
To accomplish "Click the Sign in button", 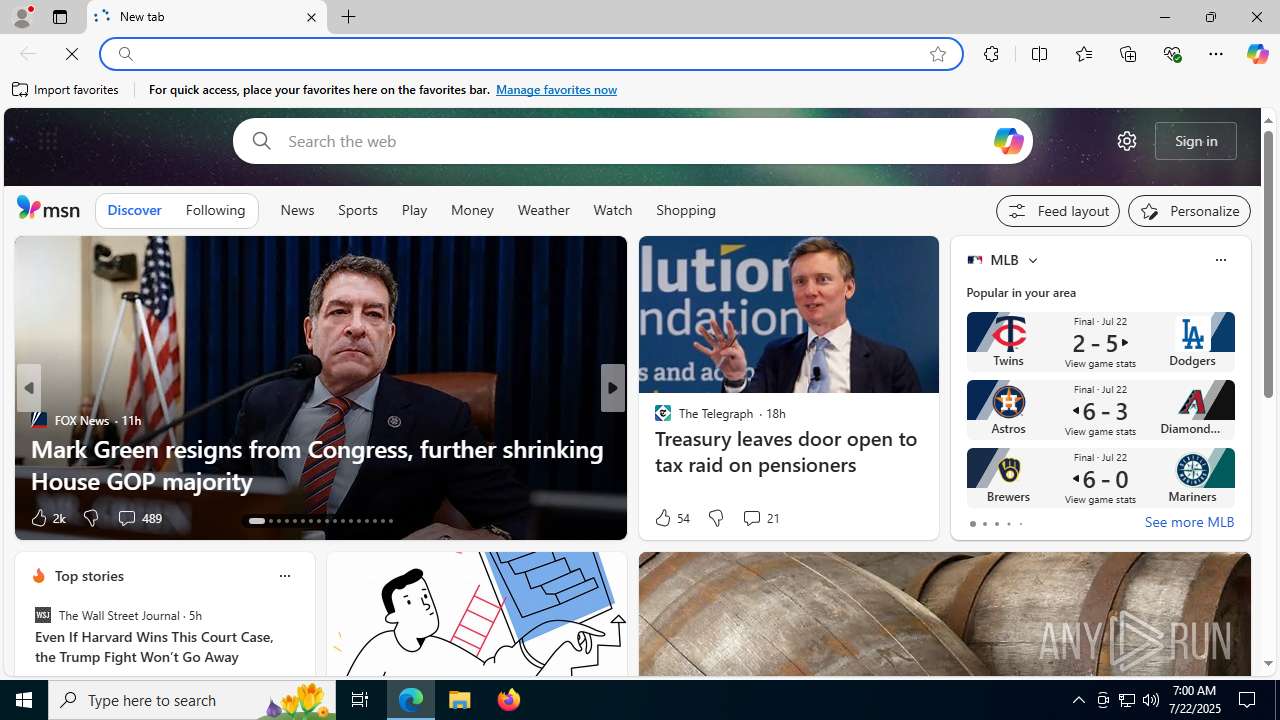I will [x=1196, y=141].
